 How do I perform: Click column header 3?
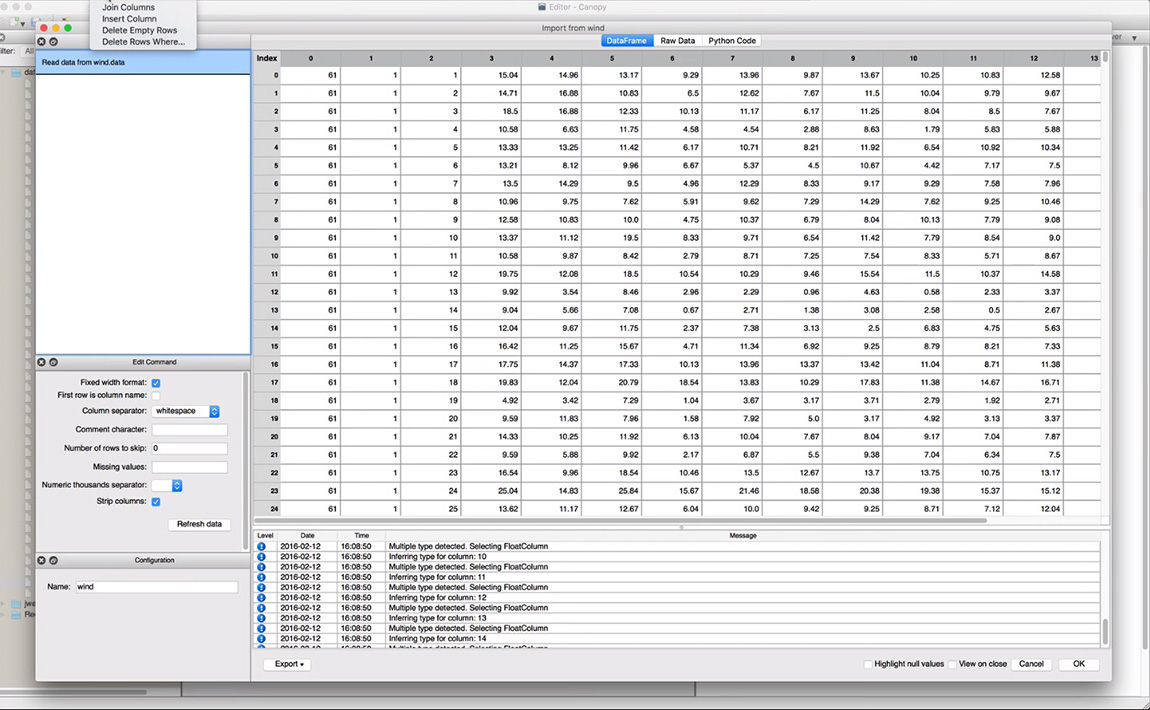click(x=491, y=58)
